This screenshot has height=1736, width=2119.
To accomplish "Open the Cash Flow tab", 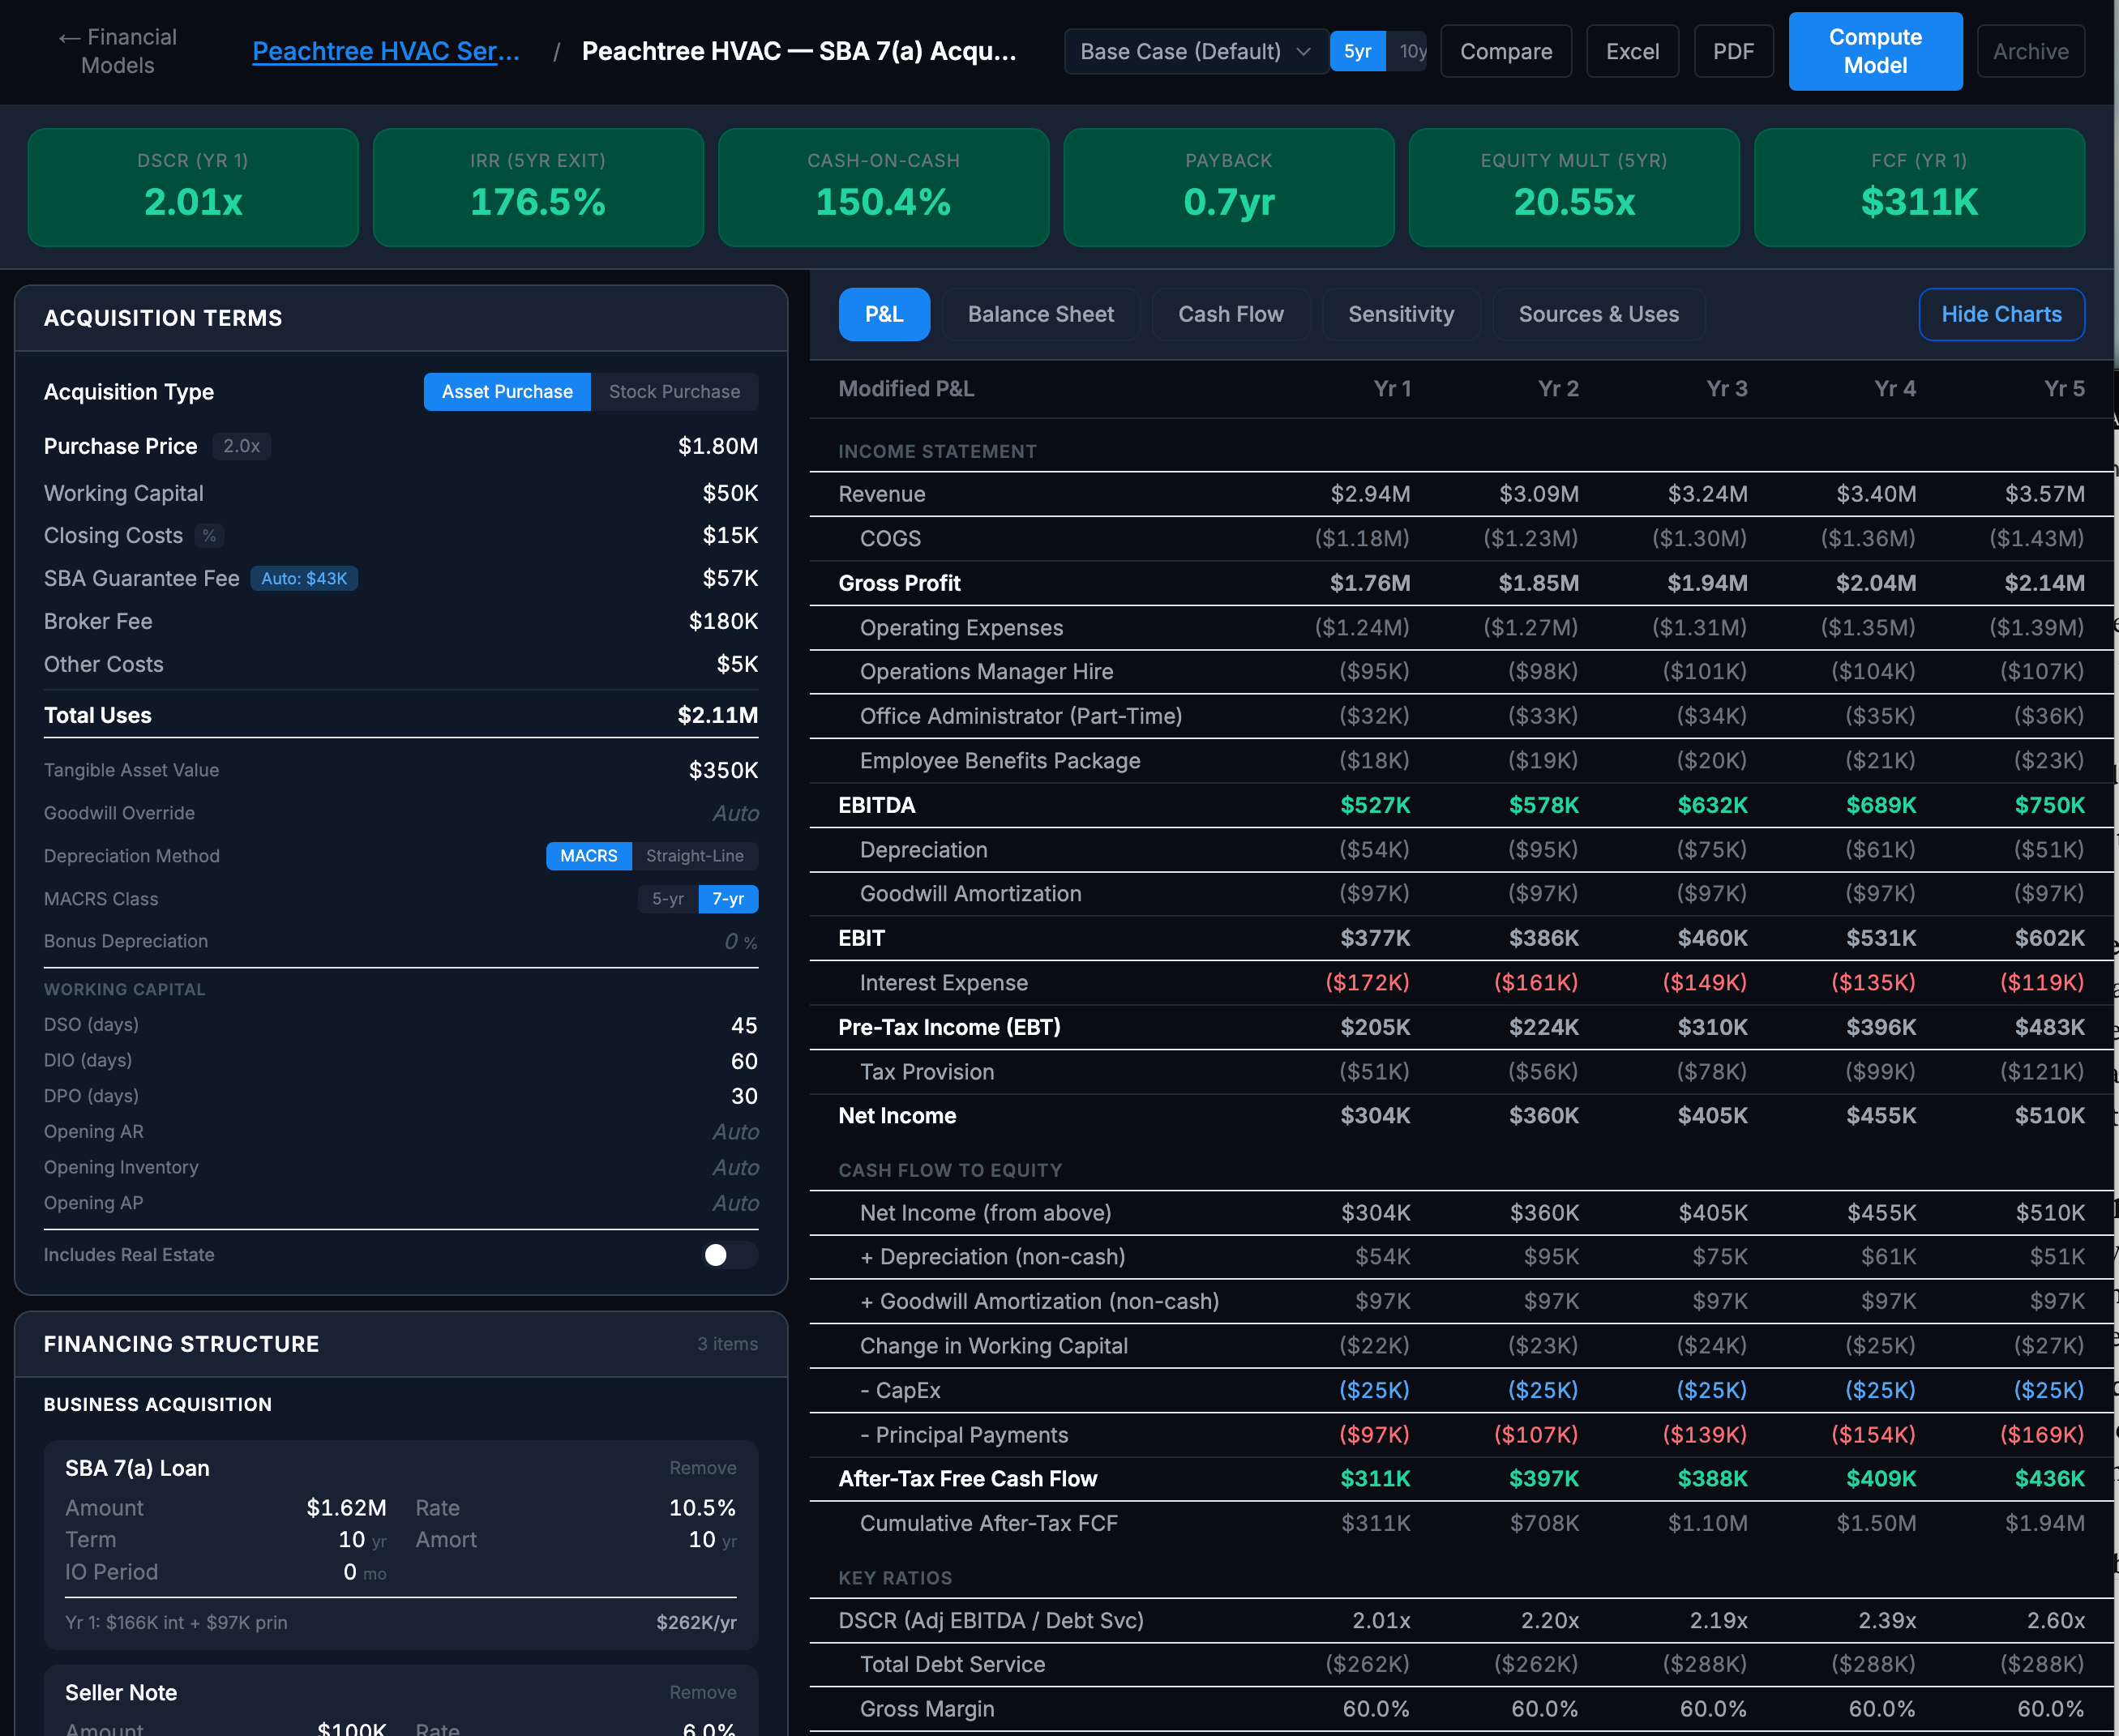I will 1231,314.
